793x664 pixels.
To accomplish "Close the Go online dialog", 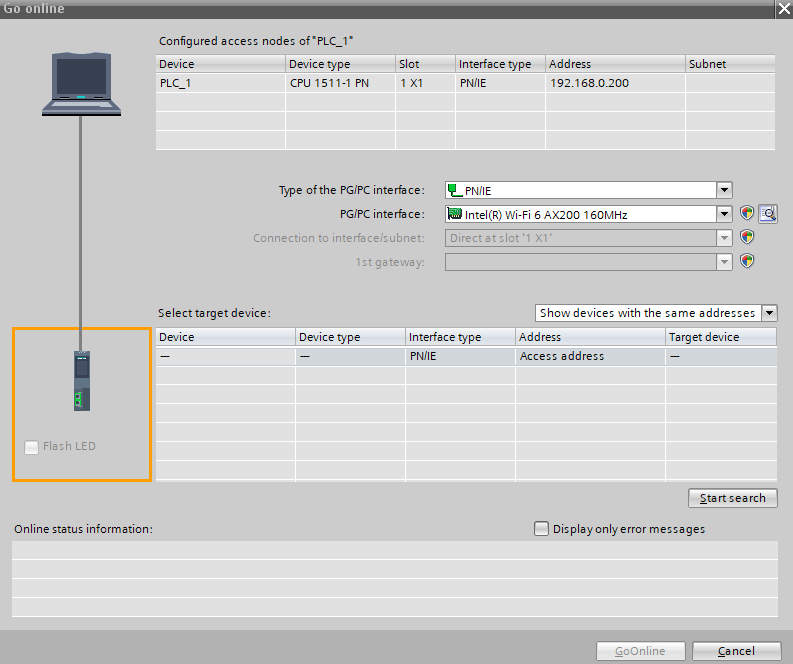I will tap(781, 8).
